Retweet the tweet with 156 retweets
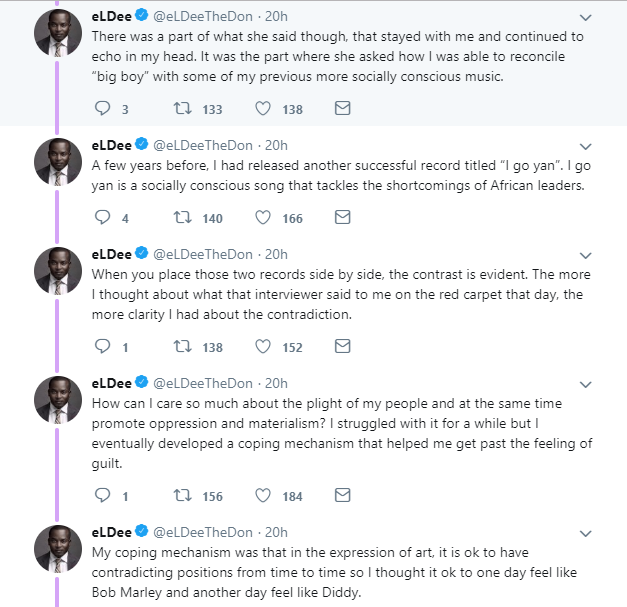 pyautogui.click(x=183, y=495)
